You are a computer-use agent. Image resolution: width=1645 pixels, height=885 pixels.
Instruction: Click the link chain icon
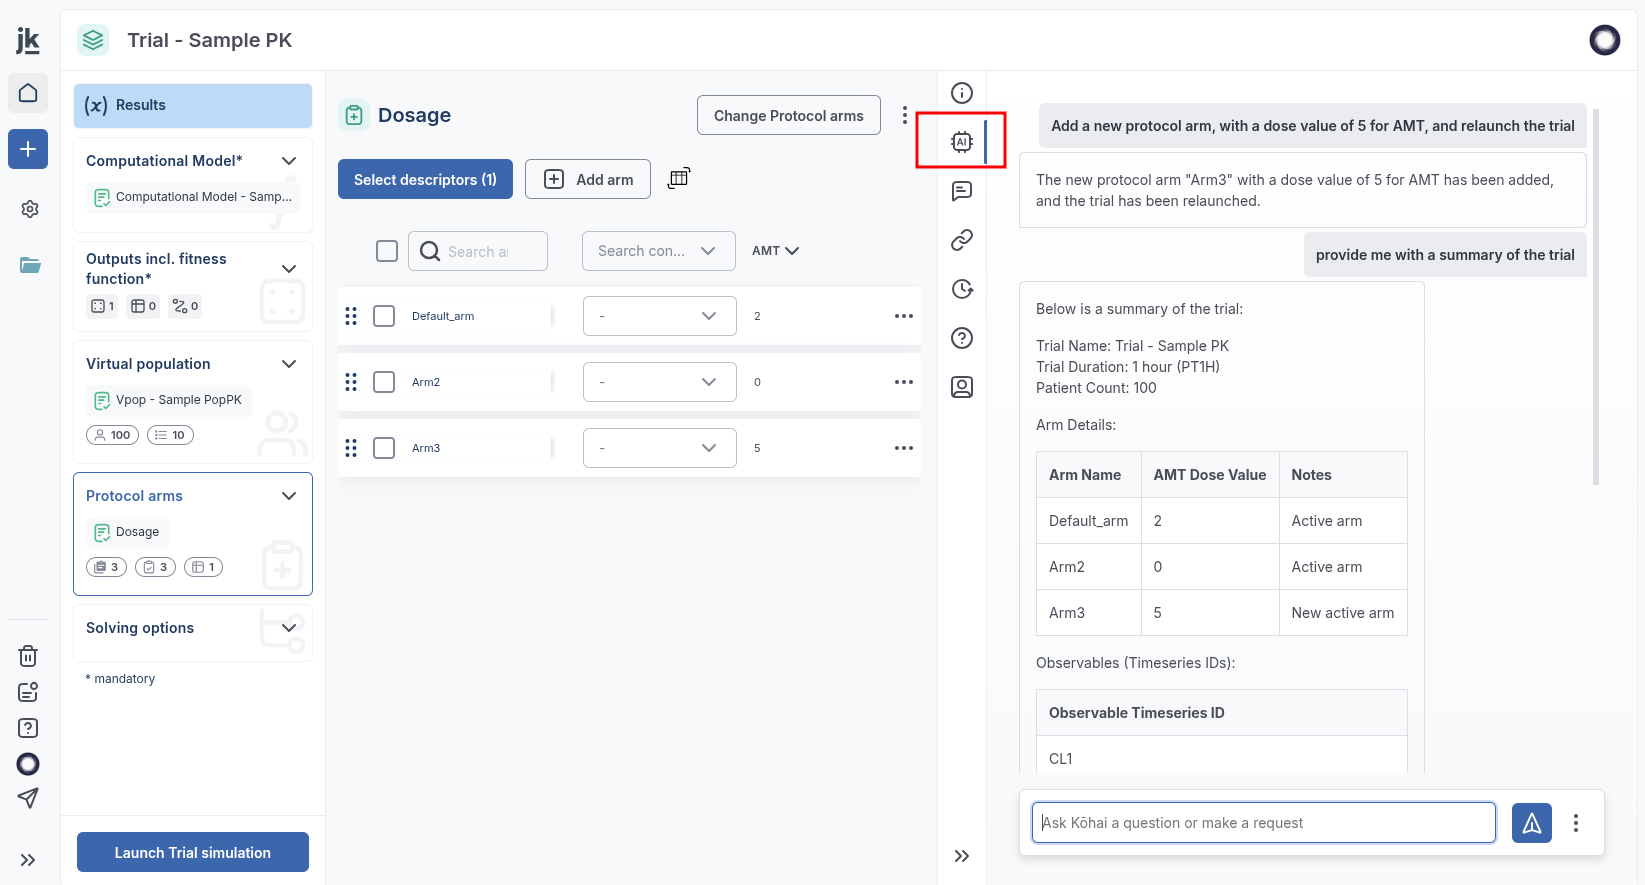tap(961, 240)
